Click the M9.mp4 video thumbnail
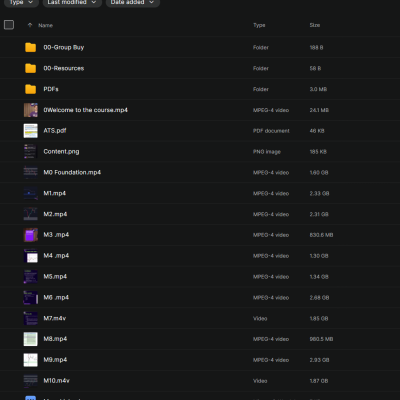400x400 pixels. pos(30,360)
